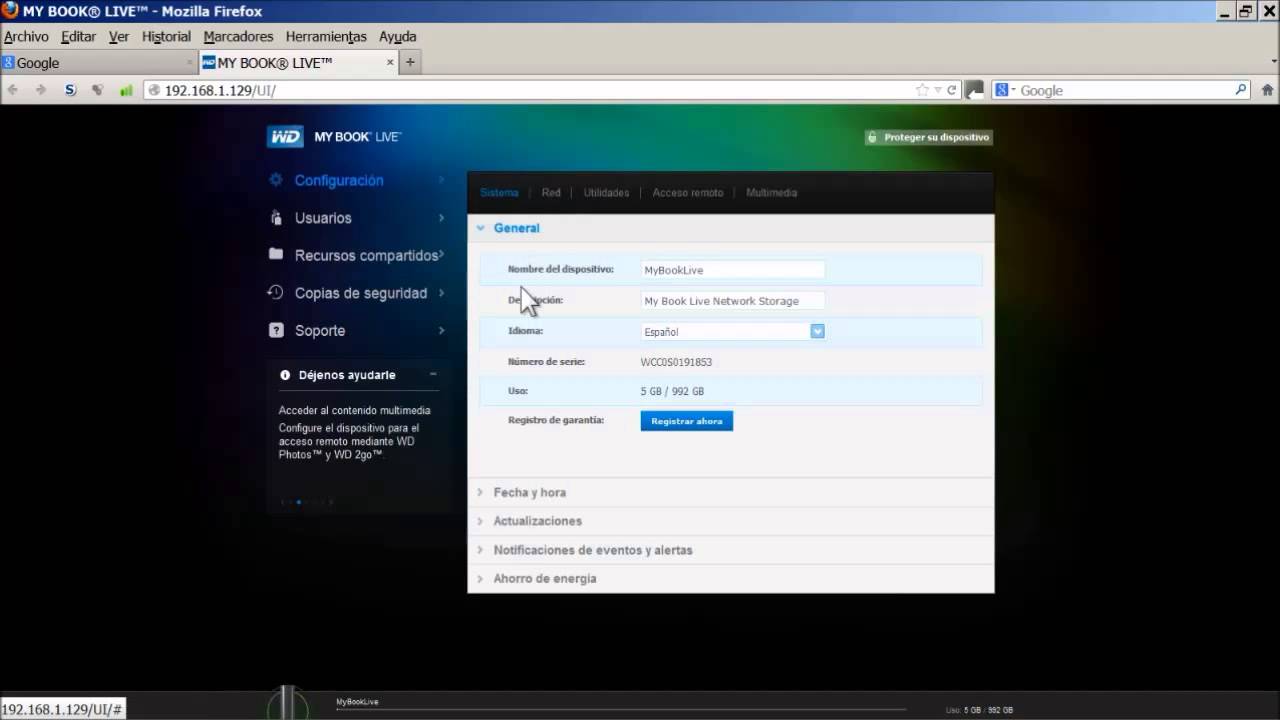The height and width of the screenshot is (720, 1280).
Task: Reload the page with the refresh icon
Action: click(x=952, y=90)
